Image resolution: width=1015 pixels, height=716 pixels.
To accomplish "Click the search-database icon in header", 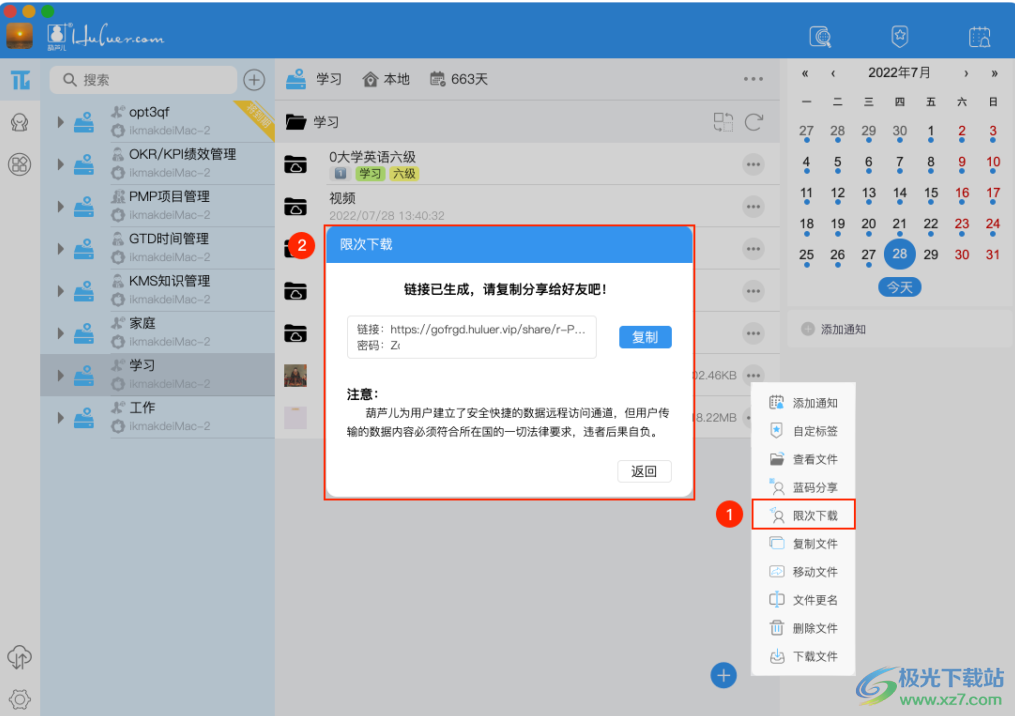I will (820, 36).
